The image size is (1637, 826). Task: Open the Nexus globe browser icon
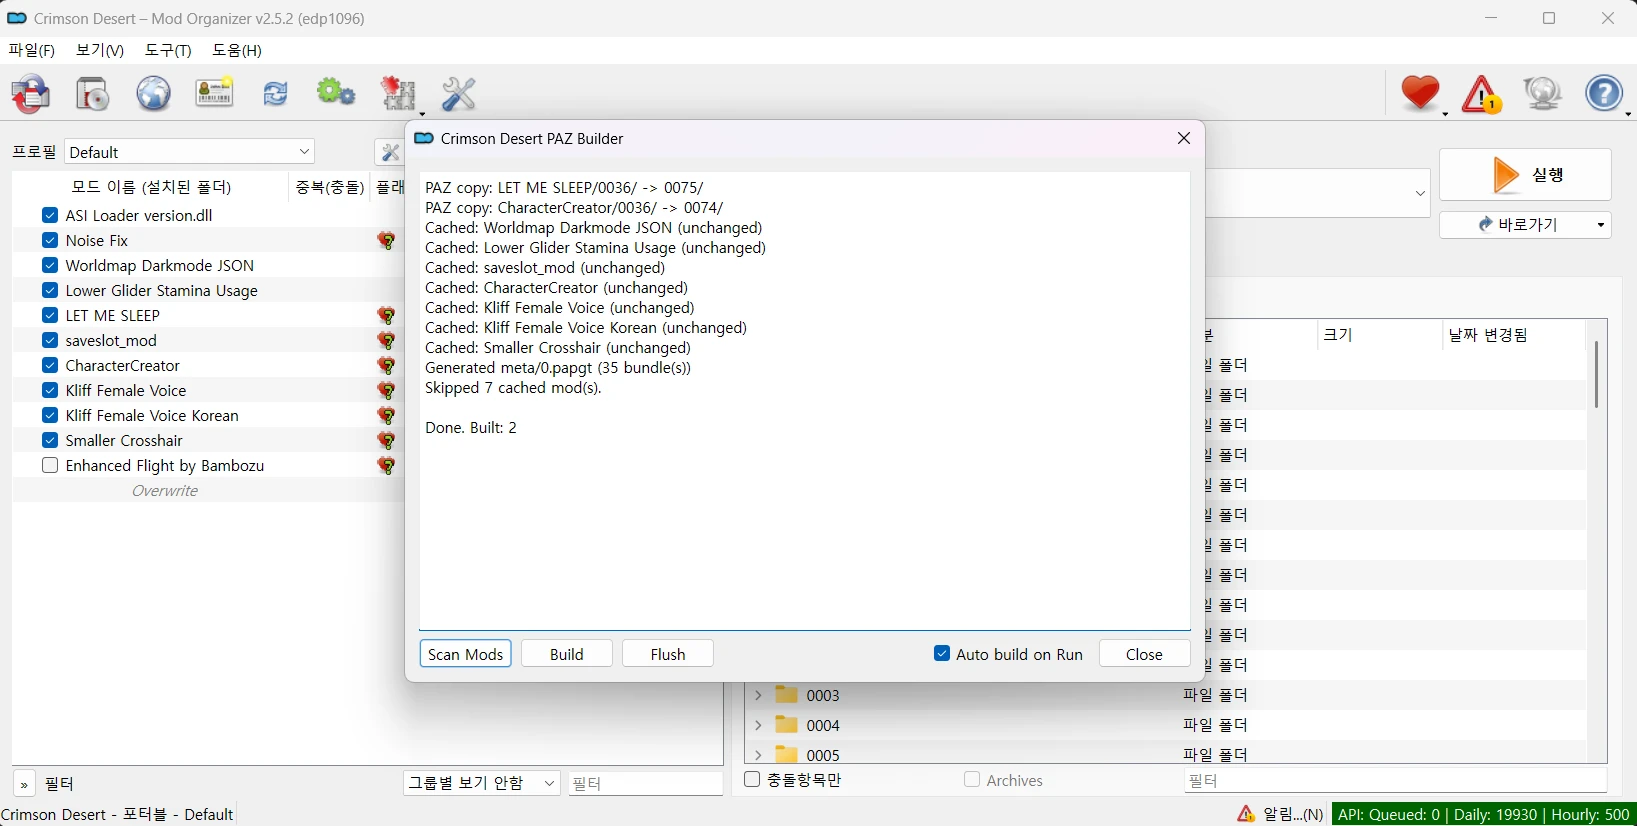[x=153, y=94]
